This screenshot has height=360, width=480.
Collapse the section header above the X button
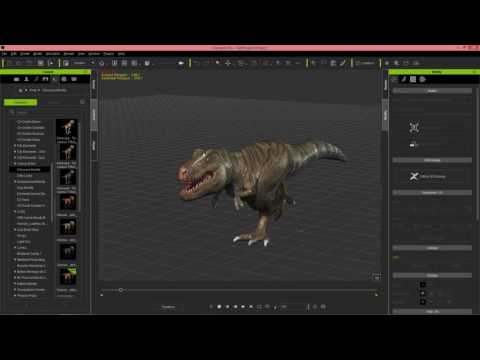point(432,160)
